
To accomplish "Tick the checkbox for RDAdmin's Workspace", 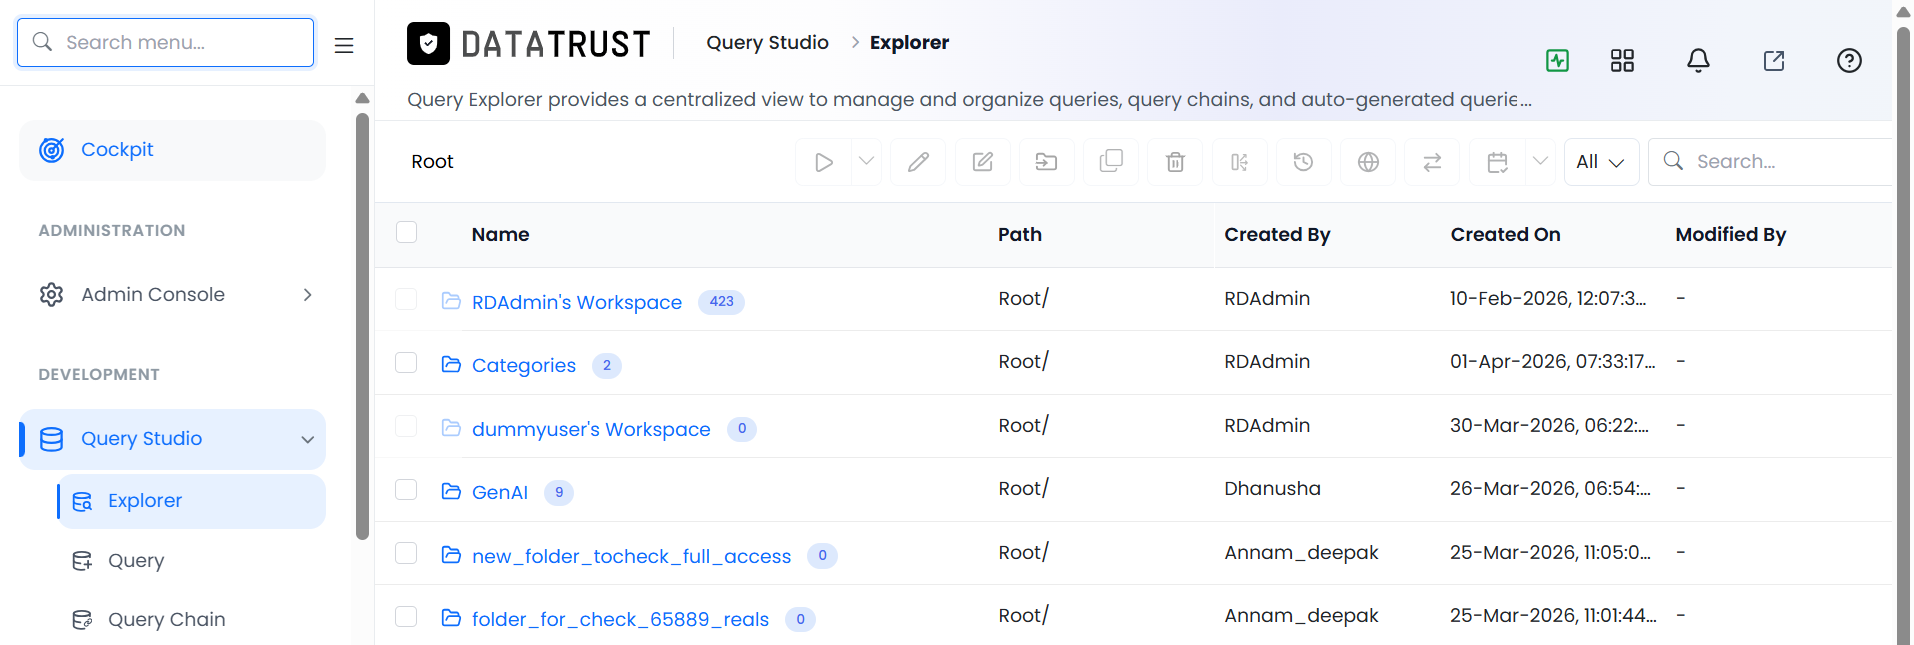I will coord(406,299).
